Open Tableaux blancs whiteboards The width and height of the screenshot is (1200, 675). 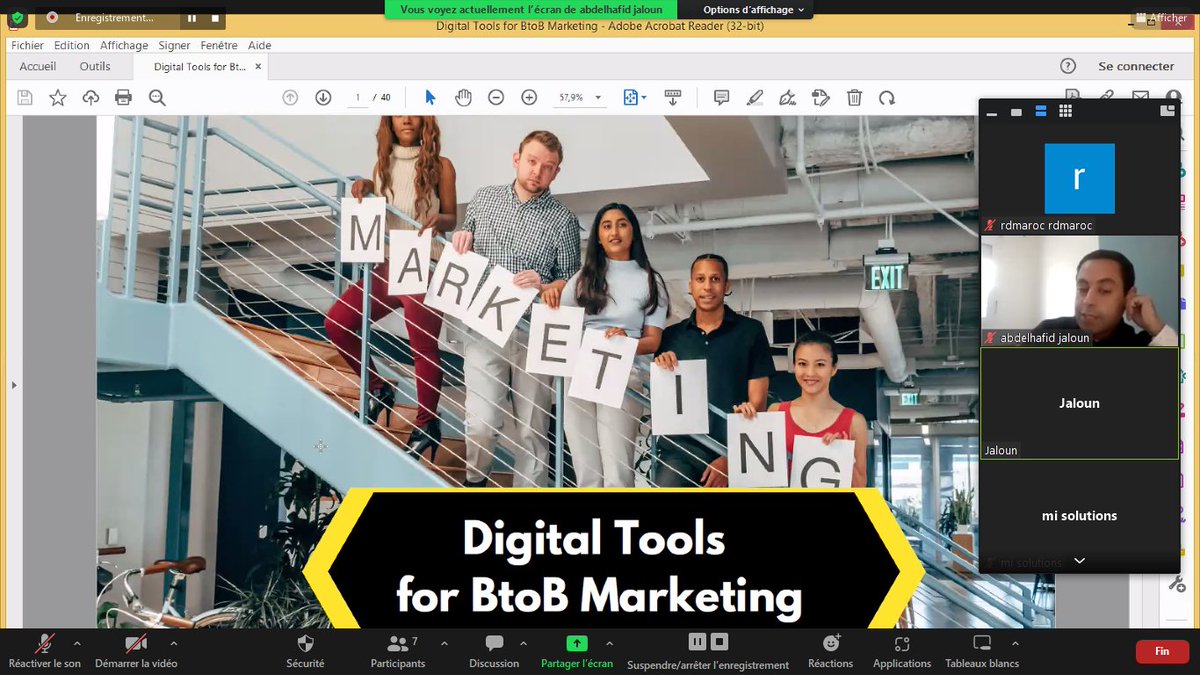[x=982, y=649]
